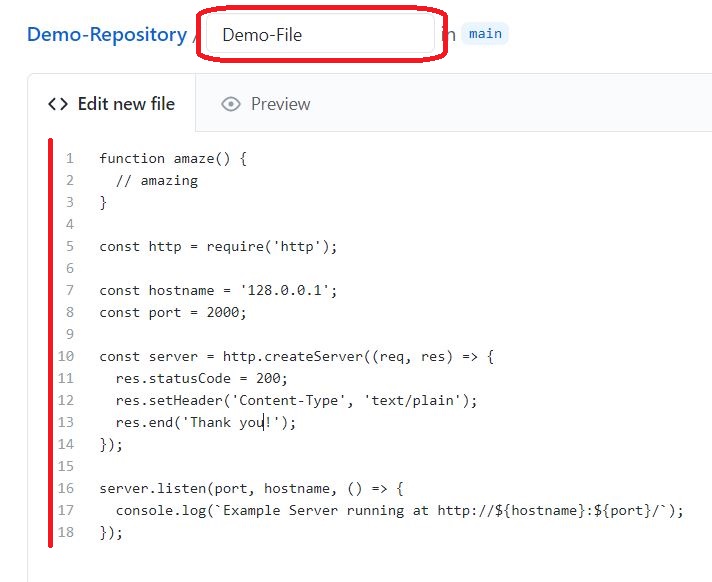
Task: Click line 'res.statusCode = 200;'
Action: point(202,379)
